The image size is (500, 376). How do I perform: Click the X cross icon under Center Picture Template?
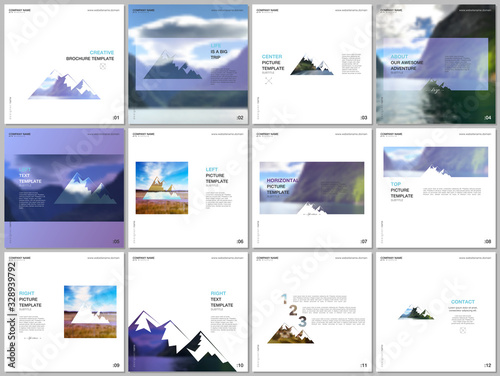(268, 80)
